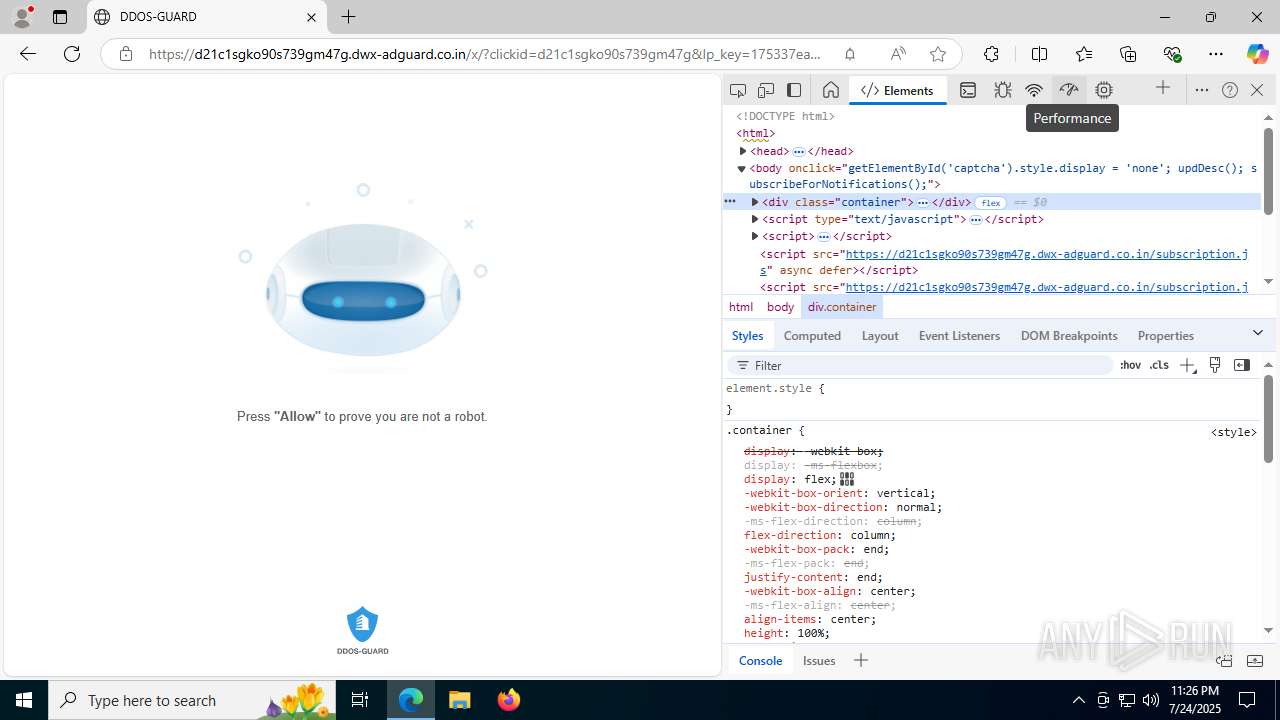Activate the inspect element picker tool
Image resolution: width=1280 pixels, height=720 pixels.
tap(738, 90)
